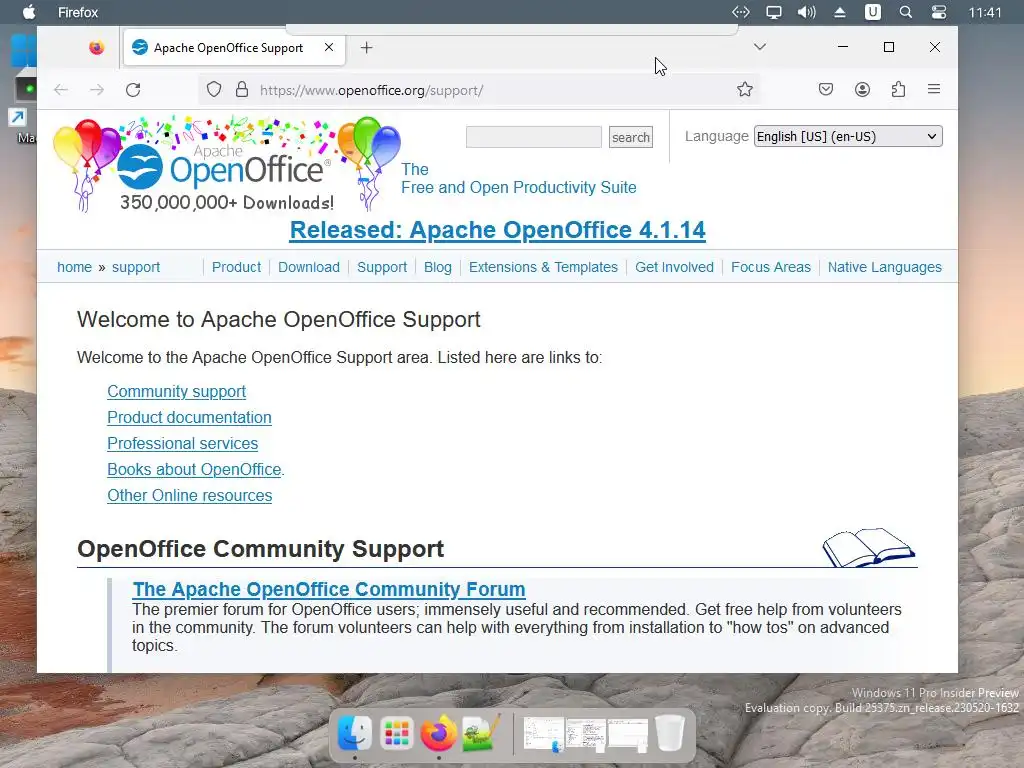Open Spotlight search magnifier in menu bar

pyautogui.click(x=905, y=12)
